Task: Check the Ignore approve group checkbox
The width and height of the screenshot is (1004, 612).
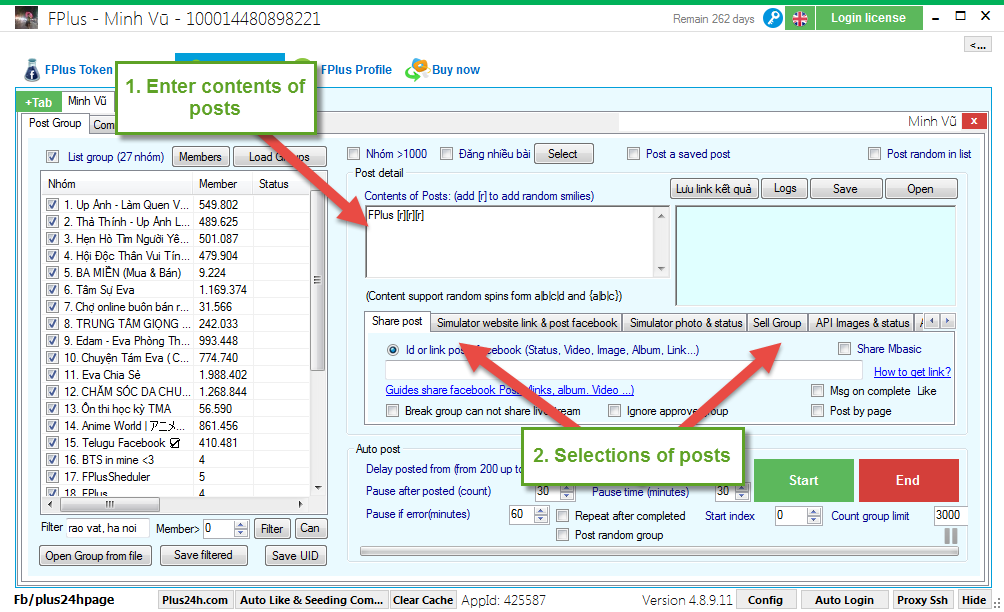Action: click(x=614, y=410)
